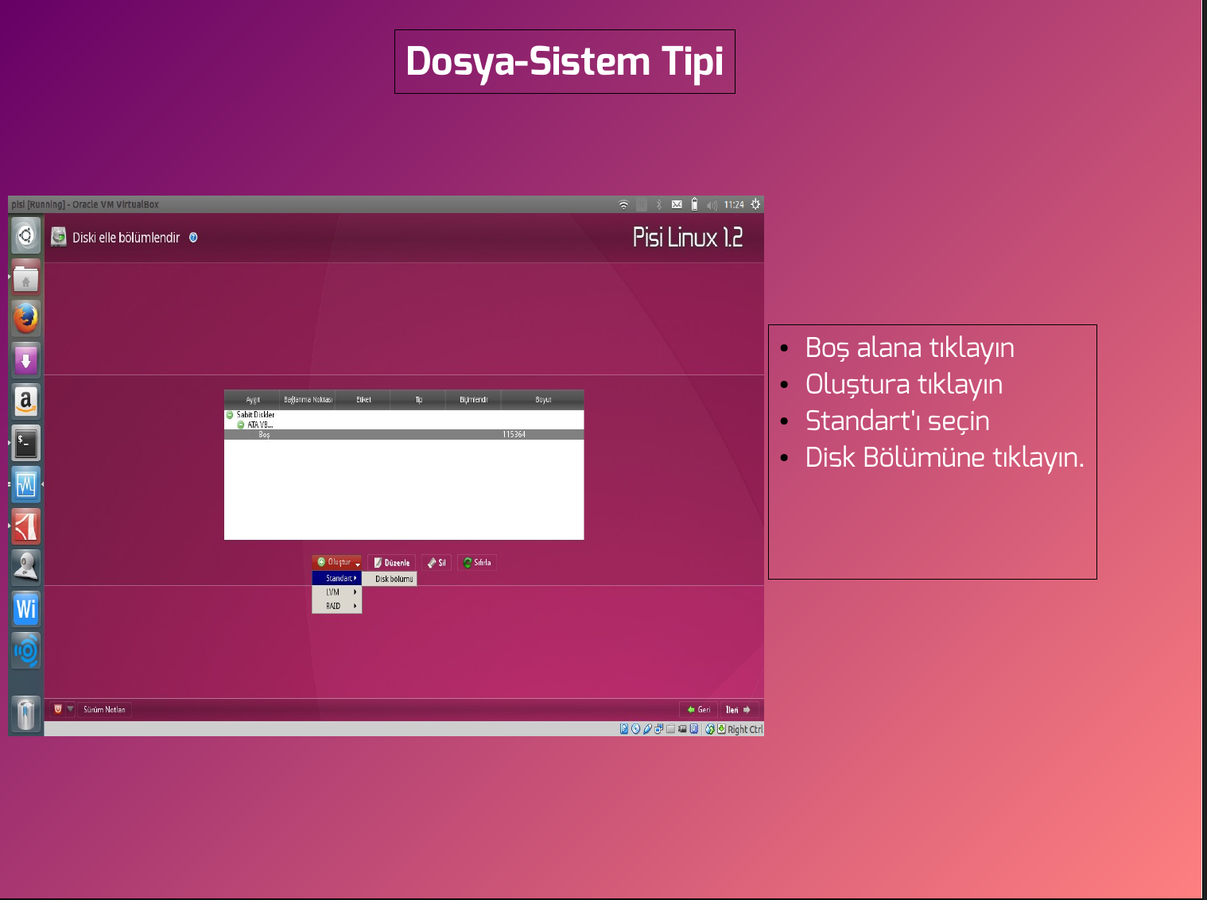Click the 'Tip' column header
1207x900 pixels.
[419, 399]
